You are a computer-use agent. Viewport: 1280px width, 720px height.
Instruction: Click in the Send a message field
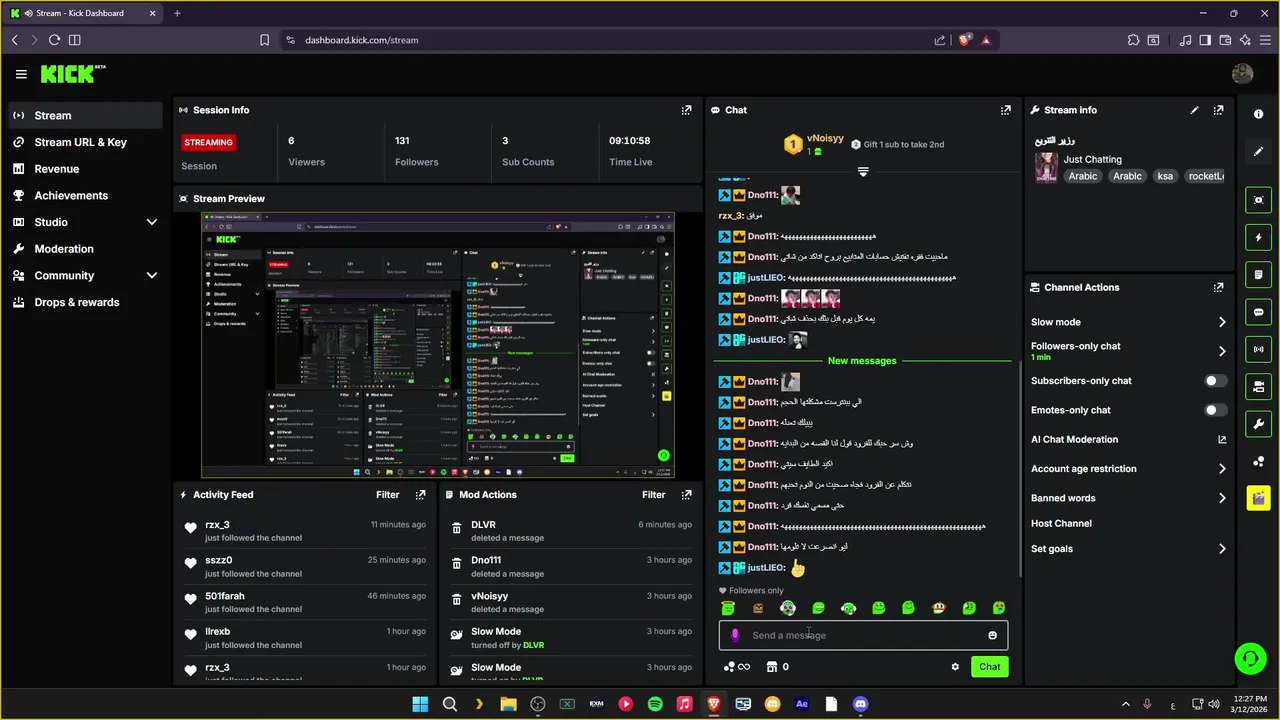point(863,635)
